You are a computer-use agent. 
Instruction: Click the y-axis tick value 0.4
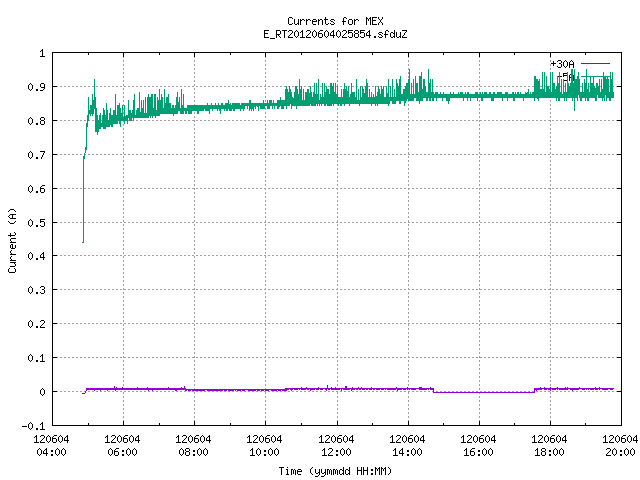pos(36,256)
